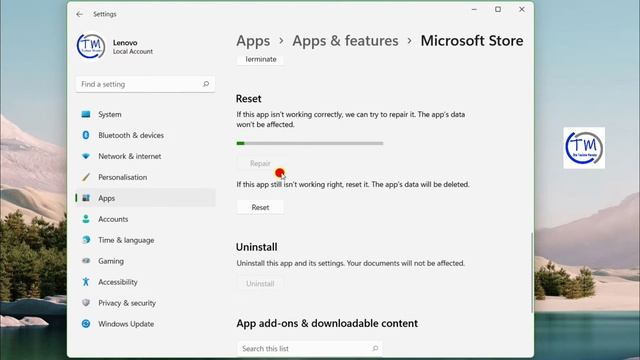640x360 pixels.
Task: Click the System monitor icon
Action: pyautogui.click(x=86, y=114)
